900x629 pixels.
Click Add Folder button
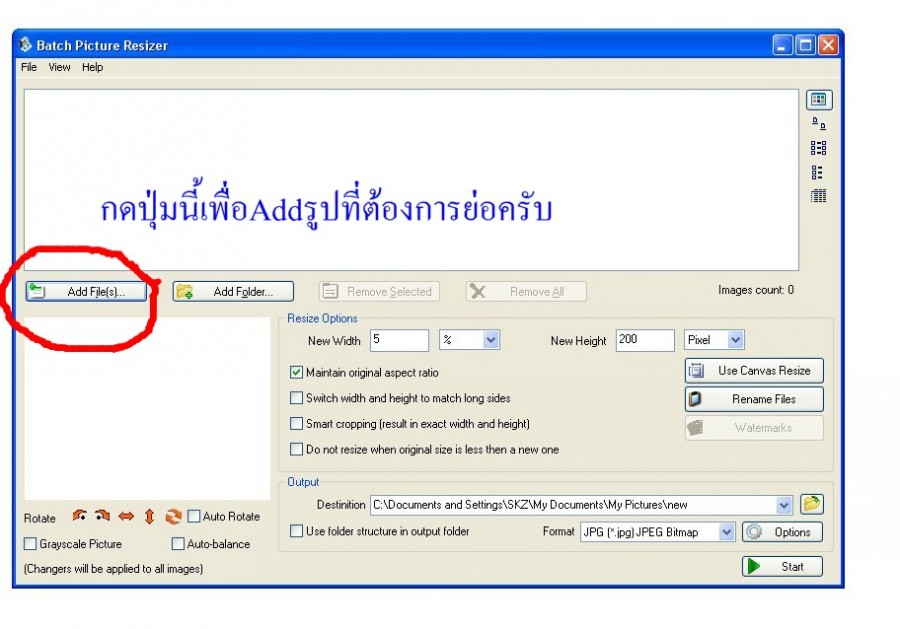click(x=233, y=292)
